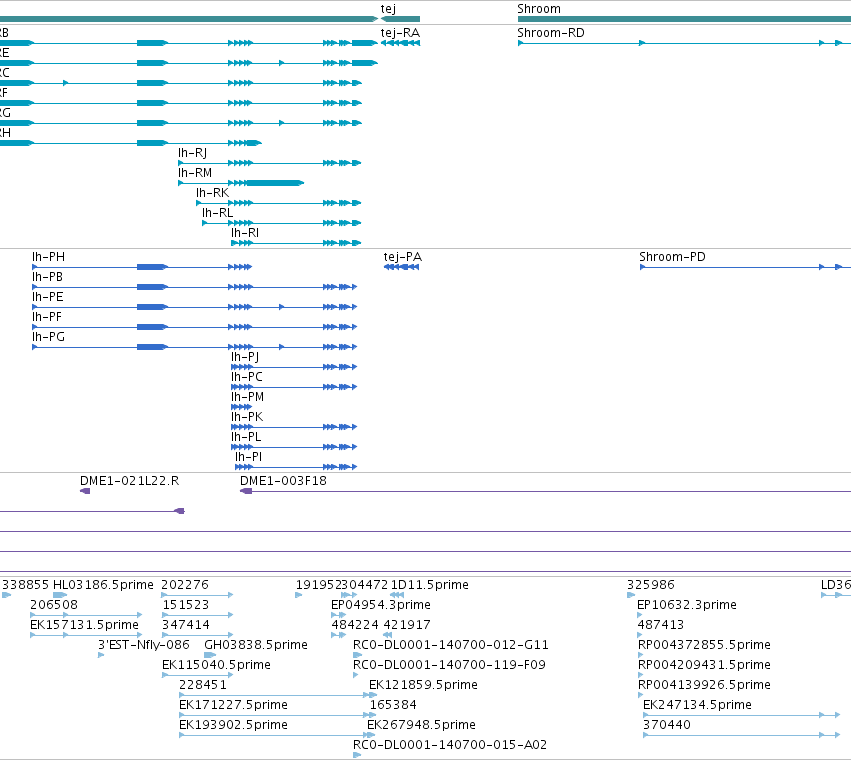Select the tej-PA protein label
Screen dimensions: 851x760
coord(403,257)
